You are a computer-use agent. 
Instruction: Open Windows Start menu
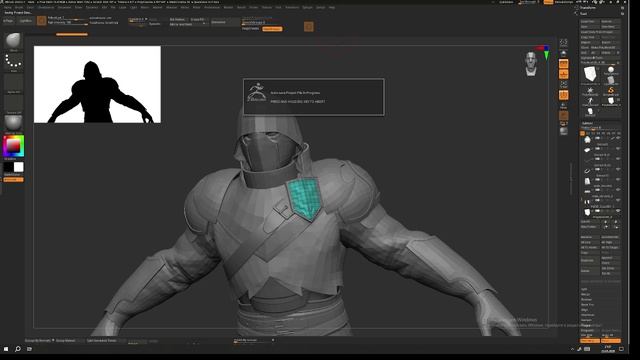[6, 349]
